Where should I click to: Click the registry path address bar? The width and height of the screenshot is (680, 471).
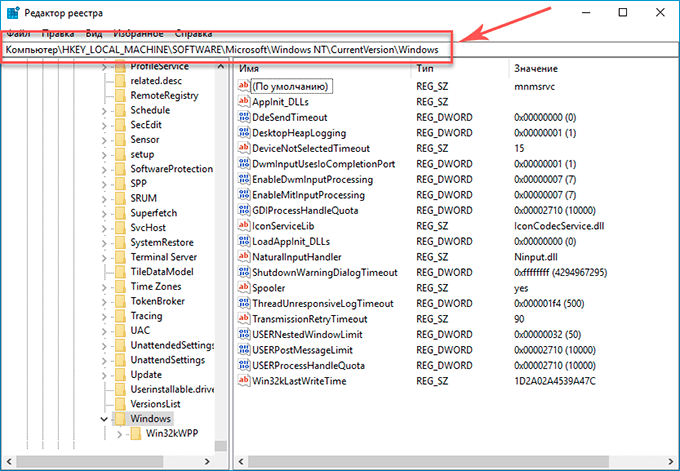point(340,50)
